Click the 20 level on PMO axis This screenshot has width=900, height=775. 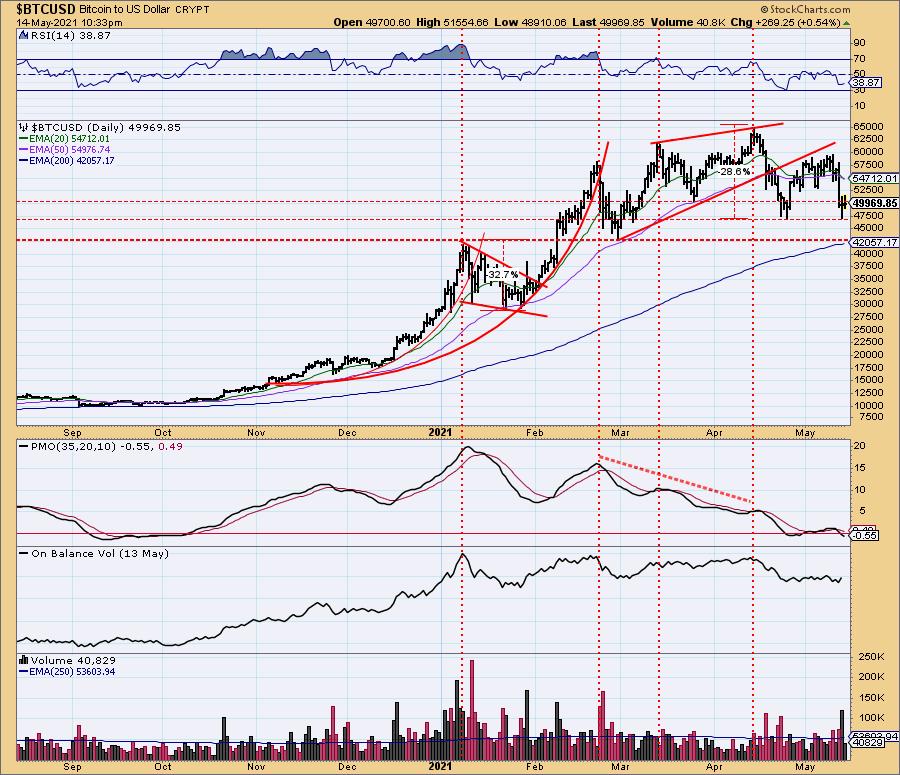coord(860,446)
